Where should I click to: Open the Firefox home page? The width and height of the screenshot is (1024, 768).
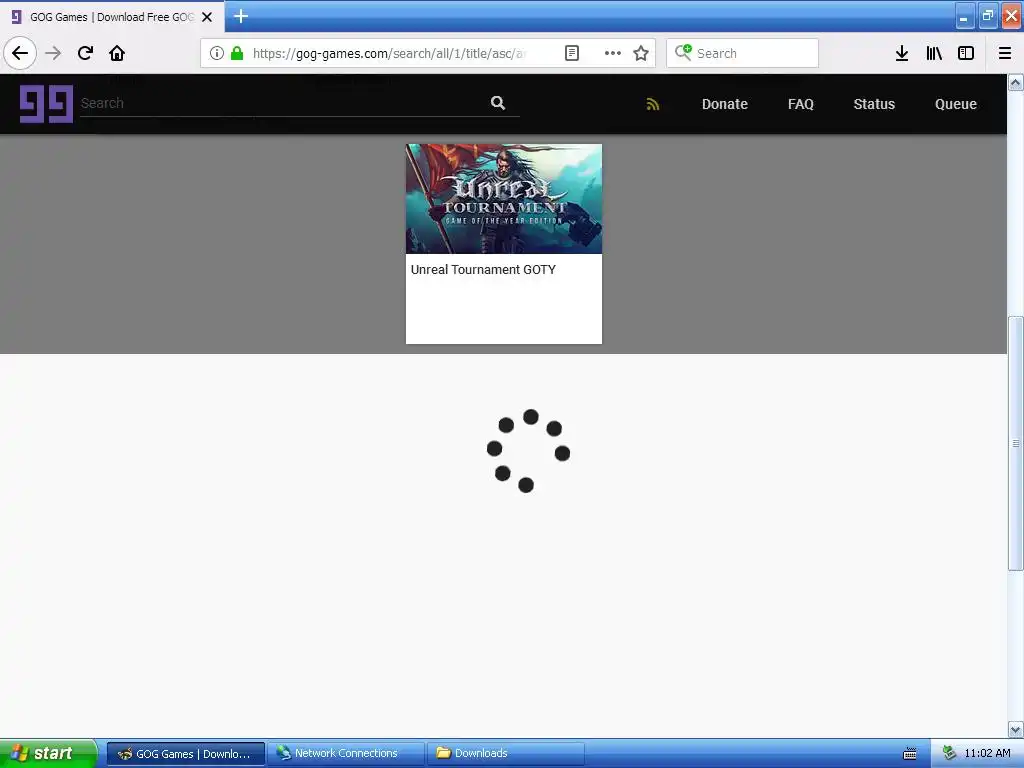117,53
